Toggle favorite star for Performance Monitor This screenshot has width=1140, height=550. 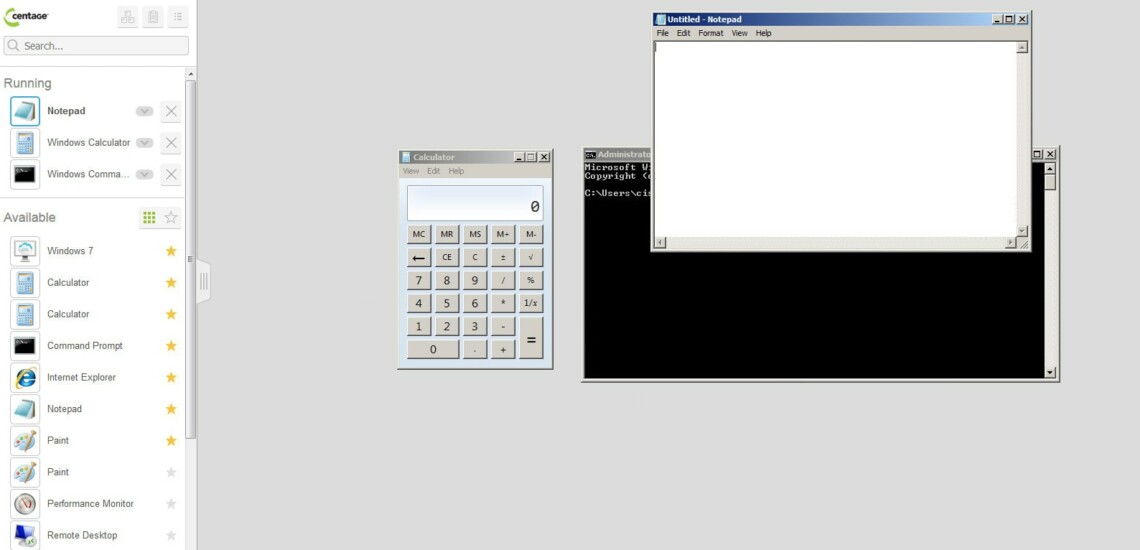pyautogui.click(x=171, y=503)
